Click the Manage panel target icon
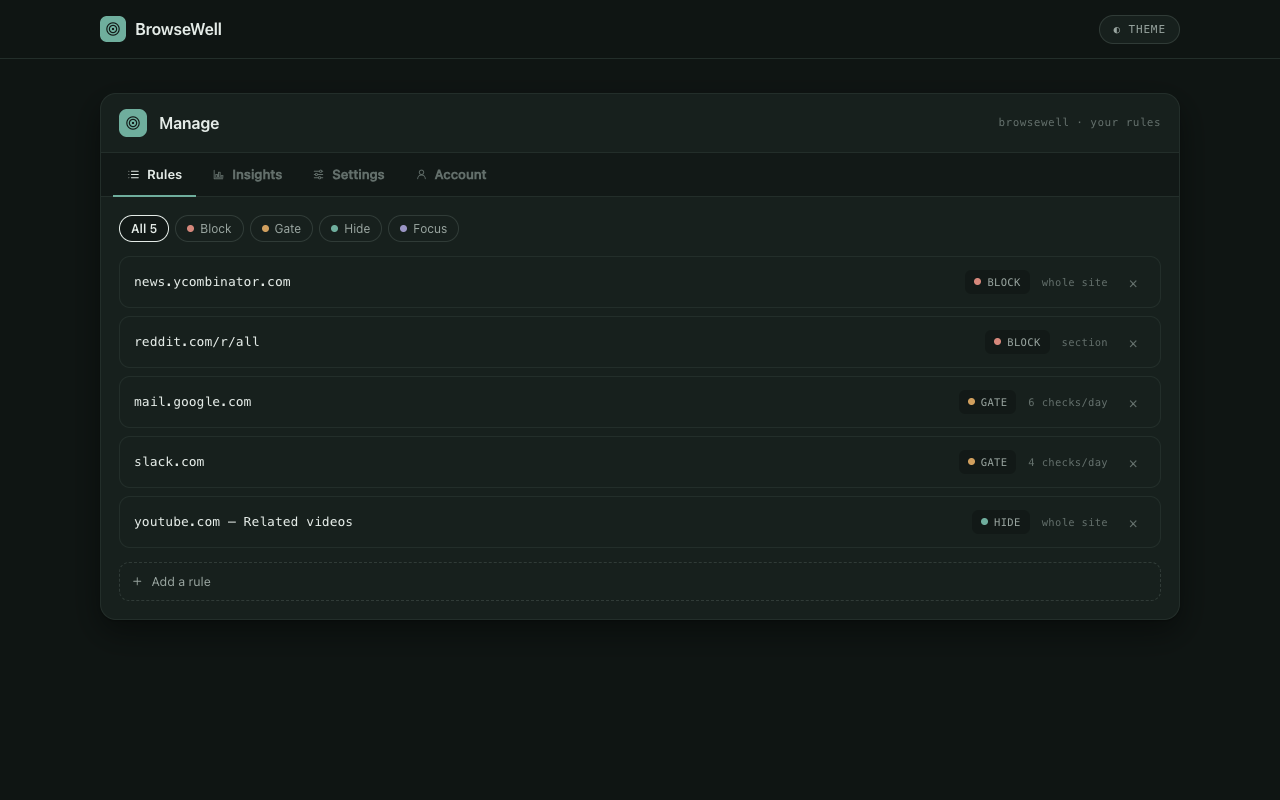Screen dimensions: 1280x800 point(133,123)
